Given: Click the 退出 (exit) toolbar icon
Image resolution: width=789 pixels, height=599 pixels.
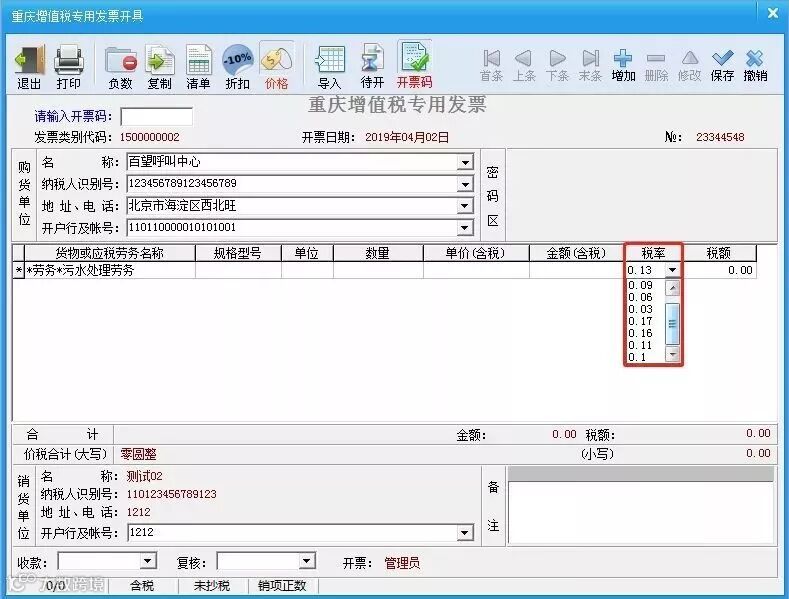Looking at the screenshot, I should 29,67.
